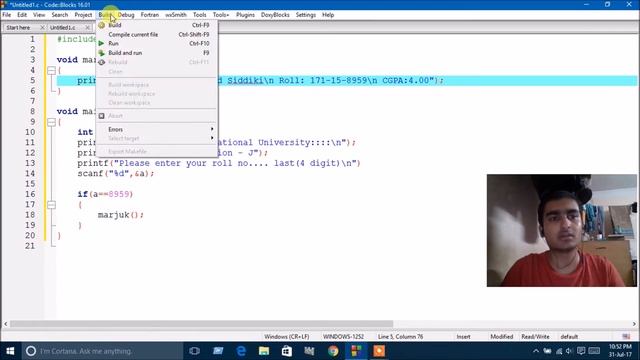
Task: Open the Windows Store taskbar icon
Action: click(287, 351)
